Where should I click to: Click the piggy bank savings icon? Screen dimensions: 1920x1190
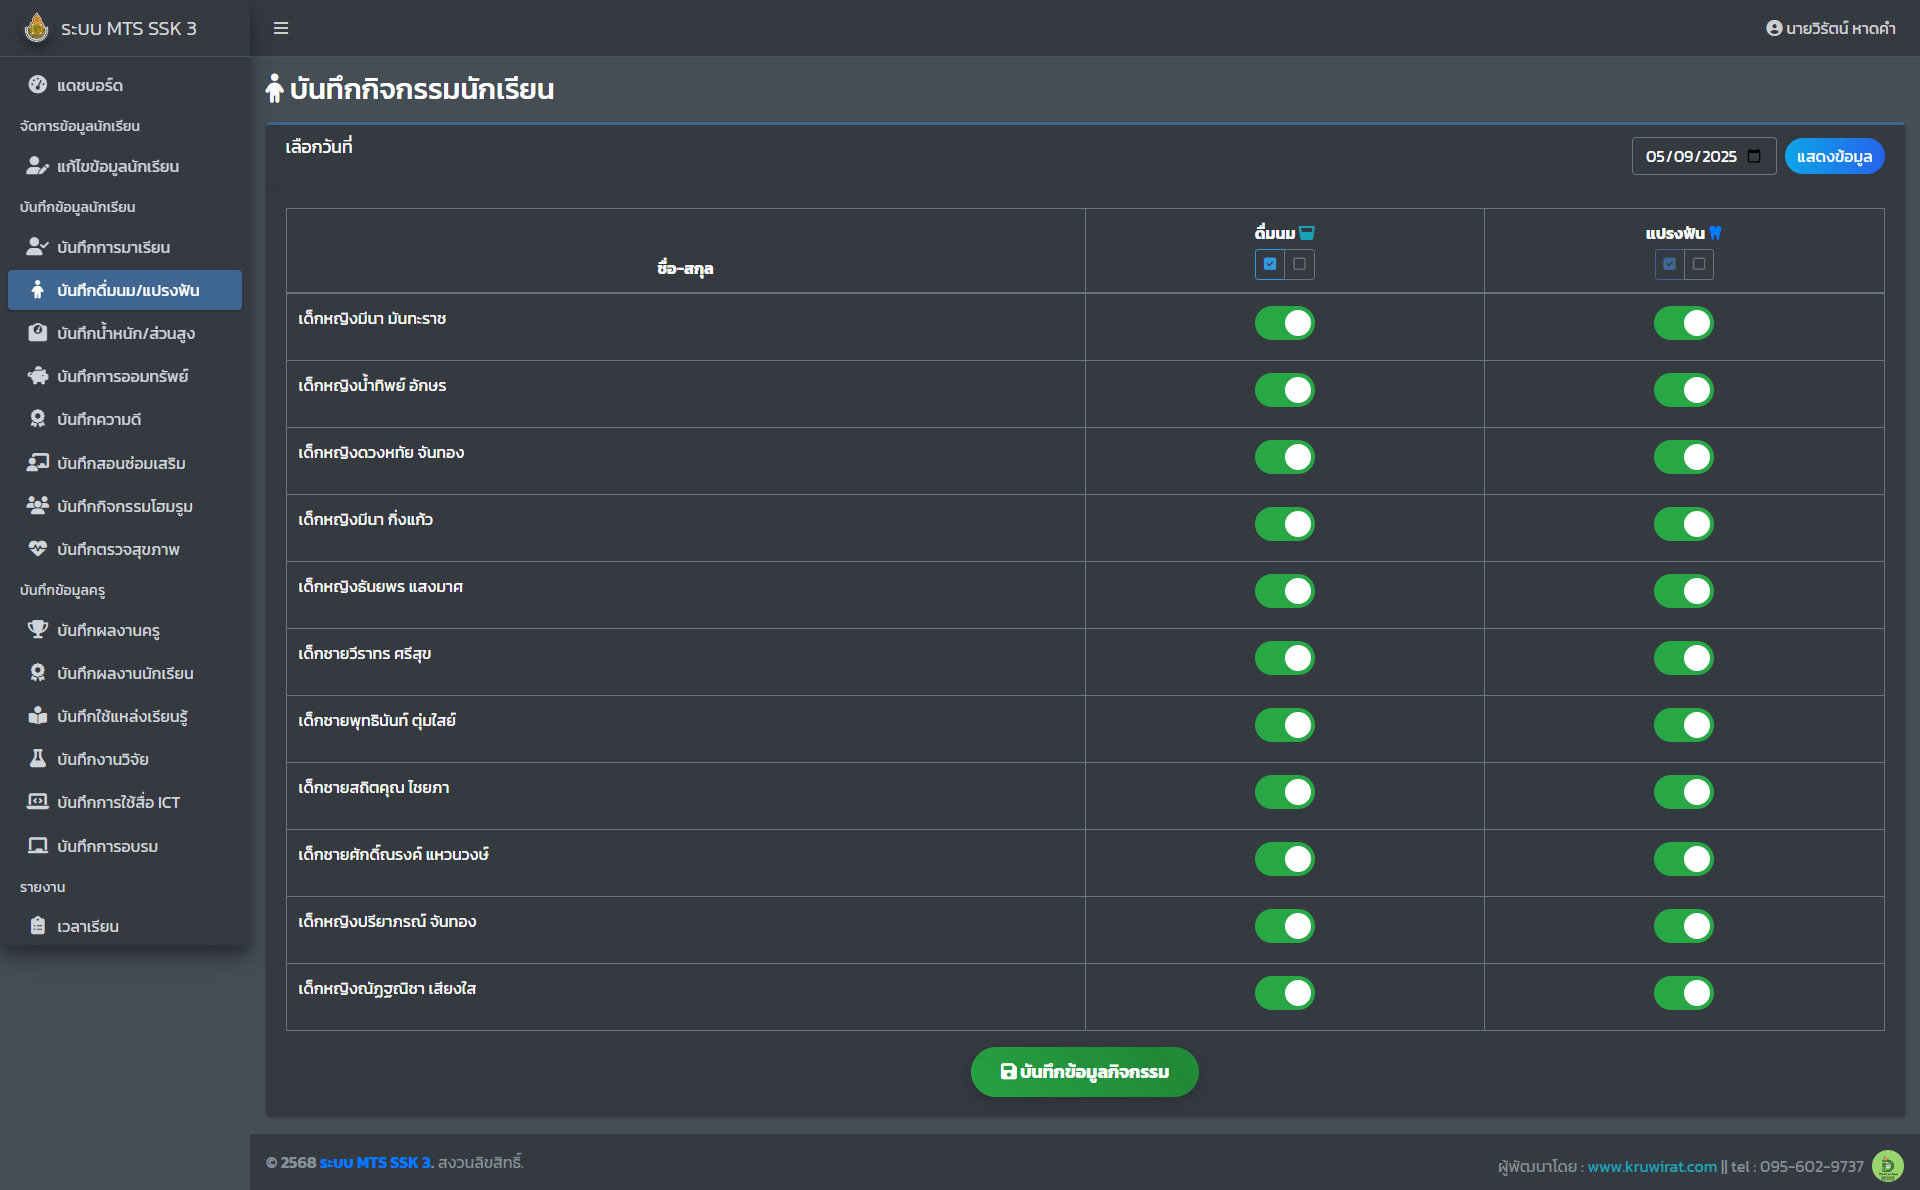coord(37,376)
